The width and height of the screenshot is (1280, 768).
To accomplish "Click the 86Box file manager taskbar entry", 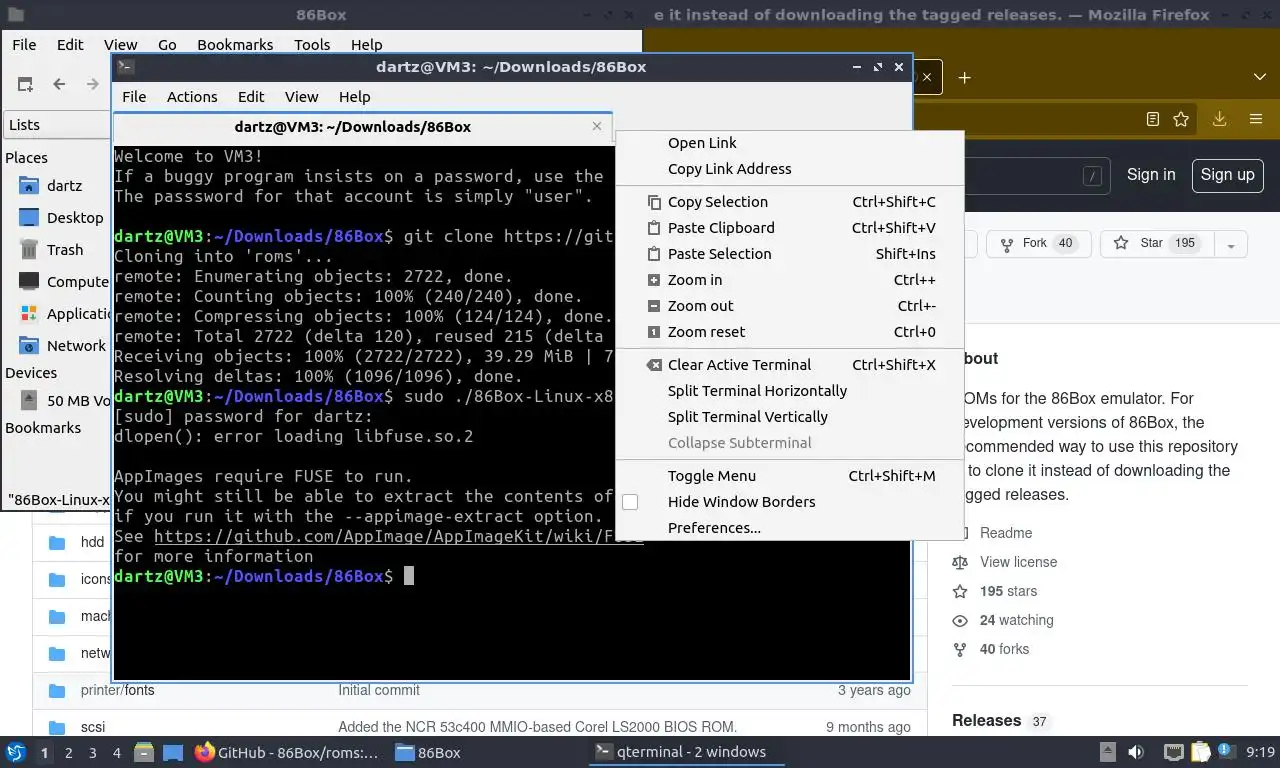I will coord(428,752).
